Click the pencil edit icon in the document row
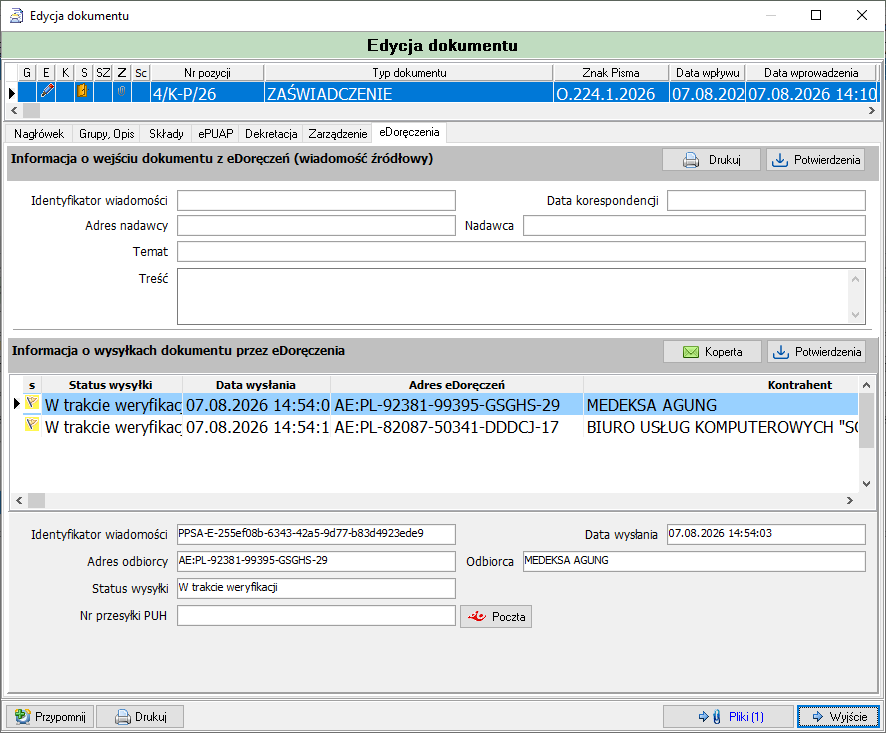This screenshot has height=733, width=886. pyautogui.click(x=47, y=92)
